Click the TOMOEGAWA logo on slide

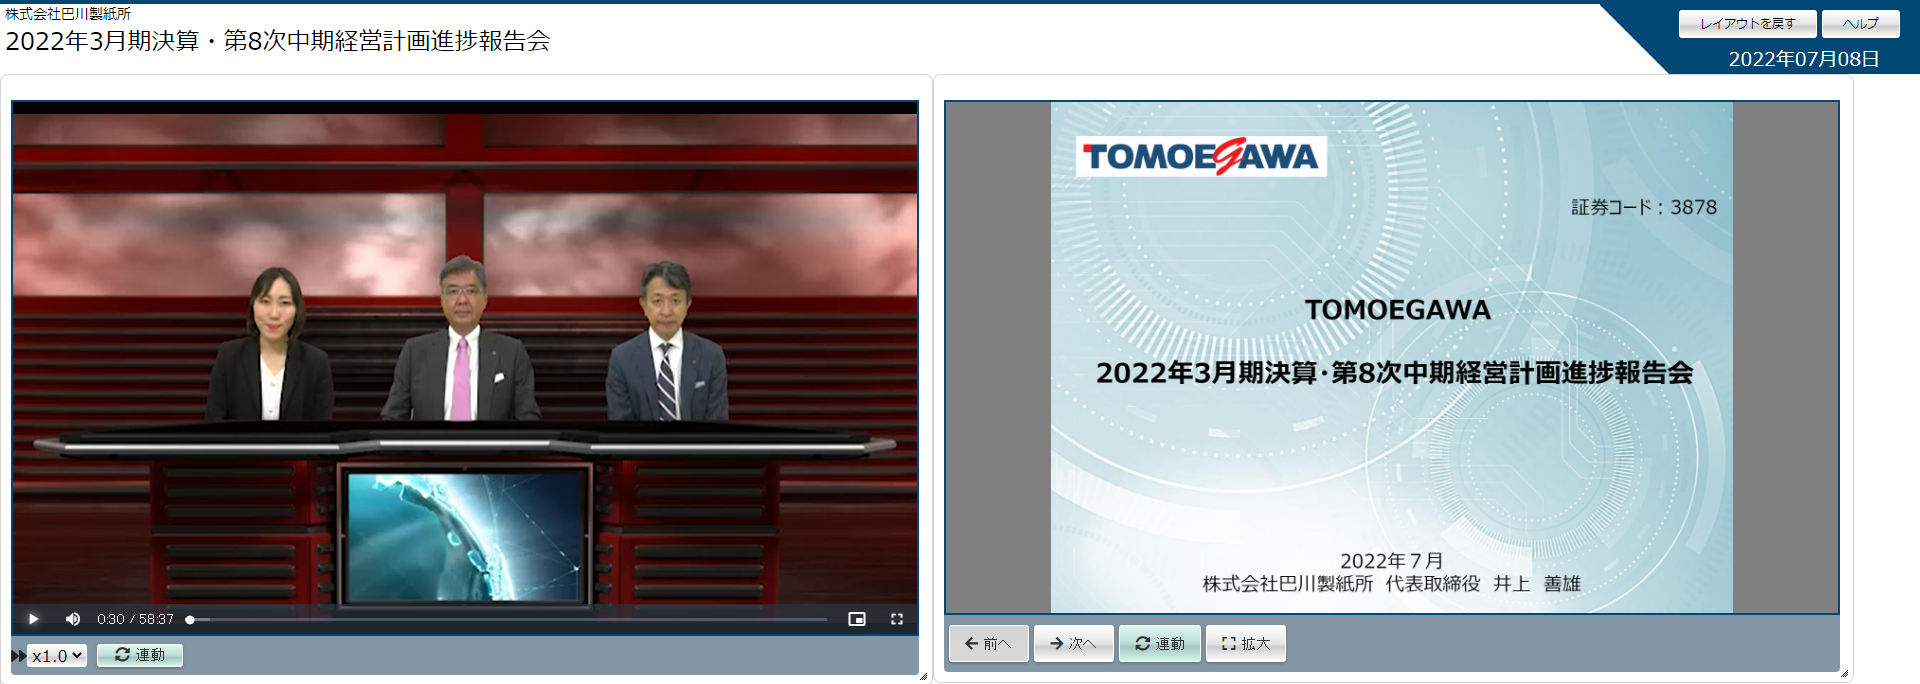point(1201,156)
